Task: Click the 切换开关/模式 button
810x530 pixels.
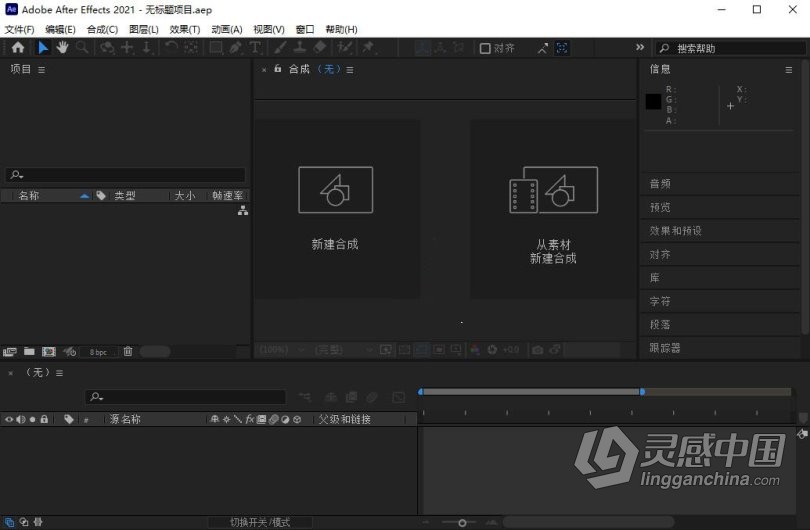Action: click(x=260, y=522)
